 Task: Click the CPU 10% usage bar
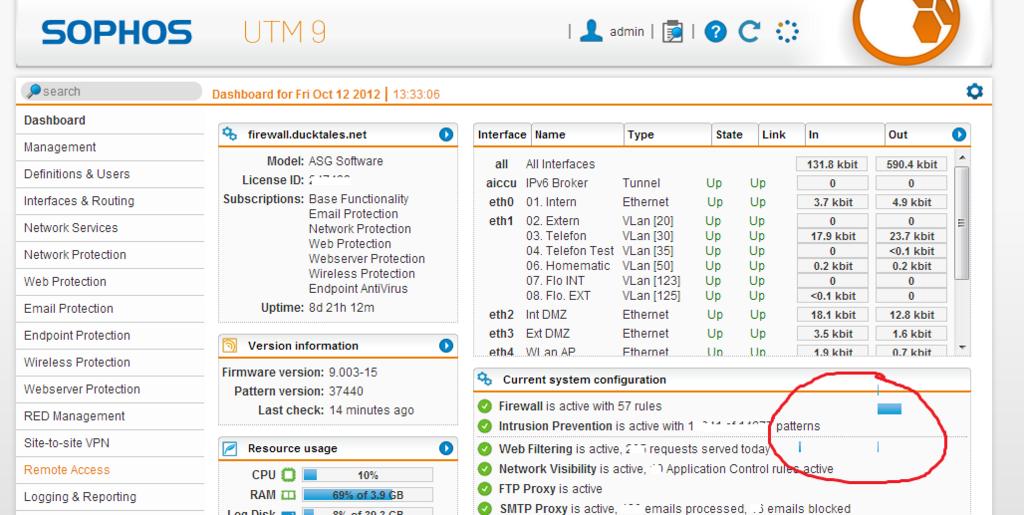(368, 475)
